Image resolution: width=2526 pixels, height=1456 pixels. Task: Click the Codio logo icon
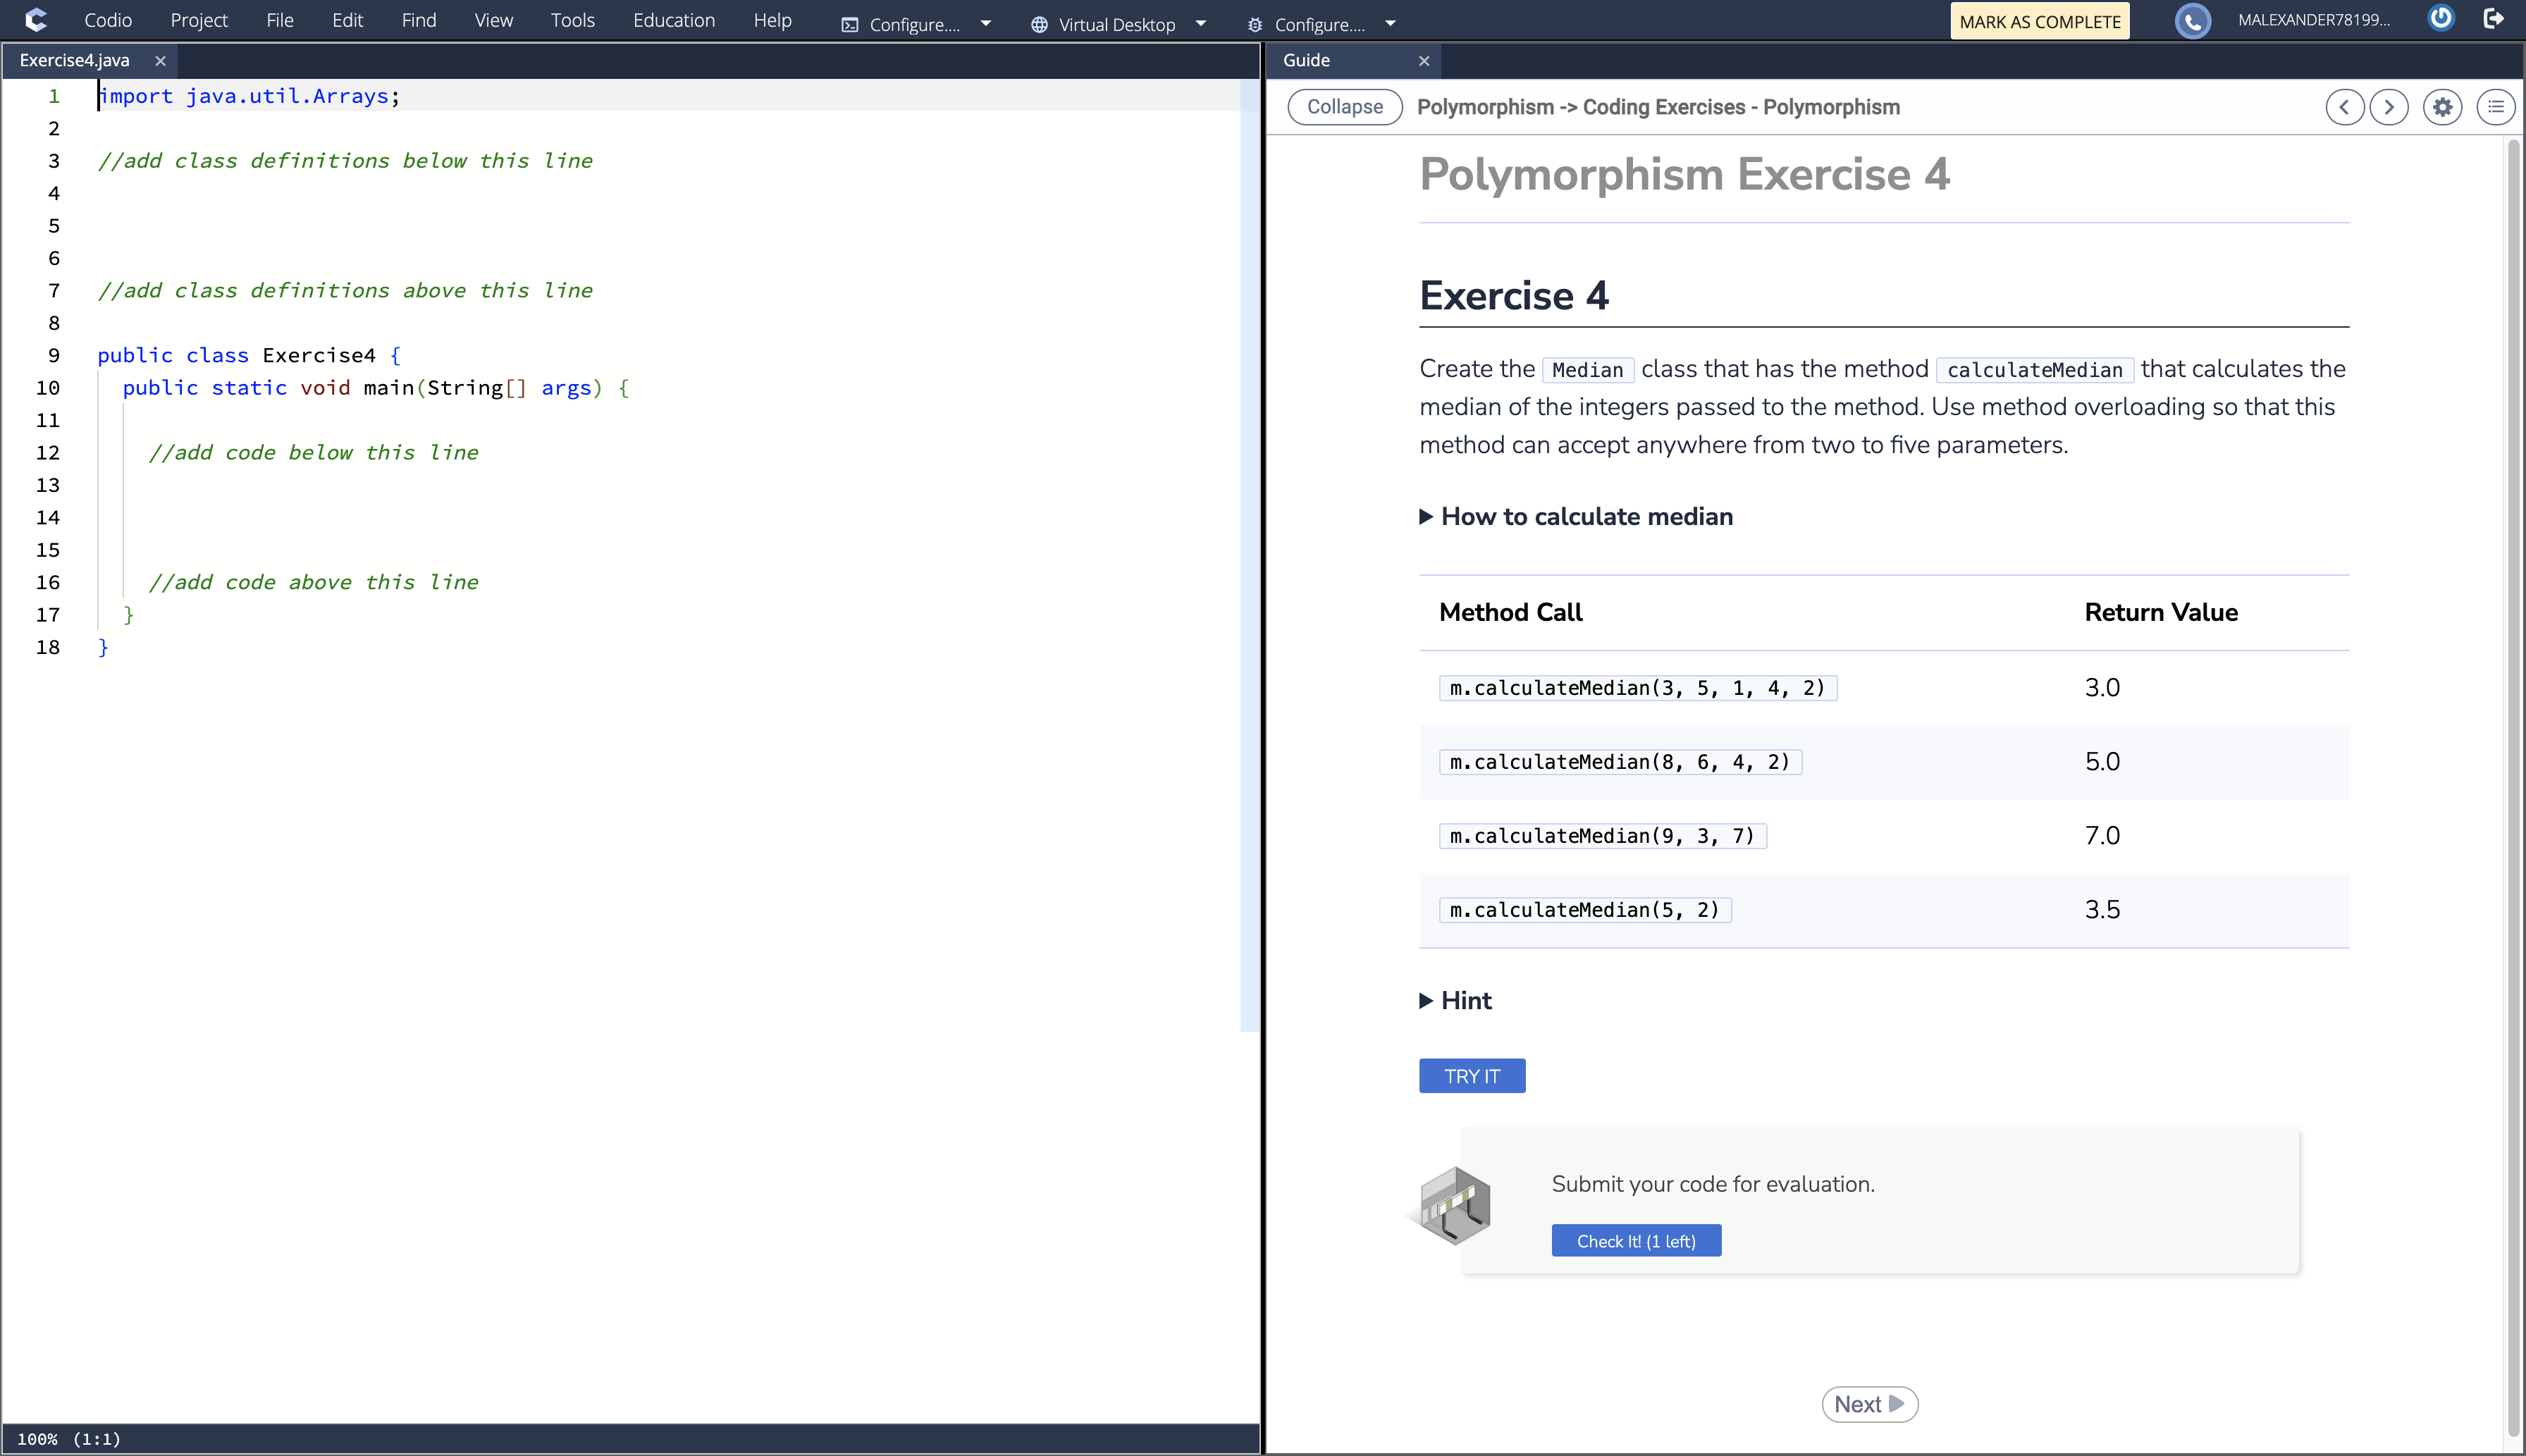click(36, 20)
